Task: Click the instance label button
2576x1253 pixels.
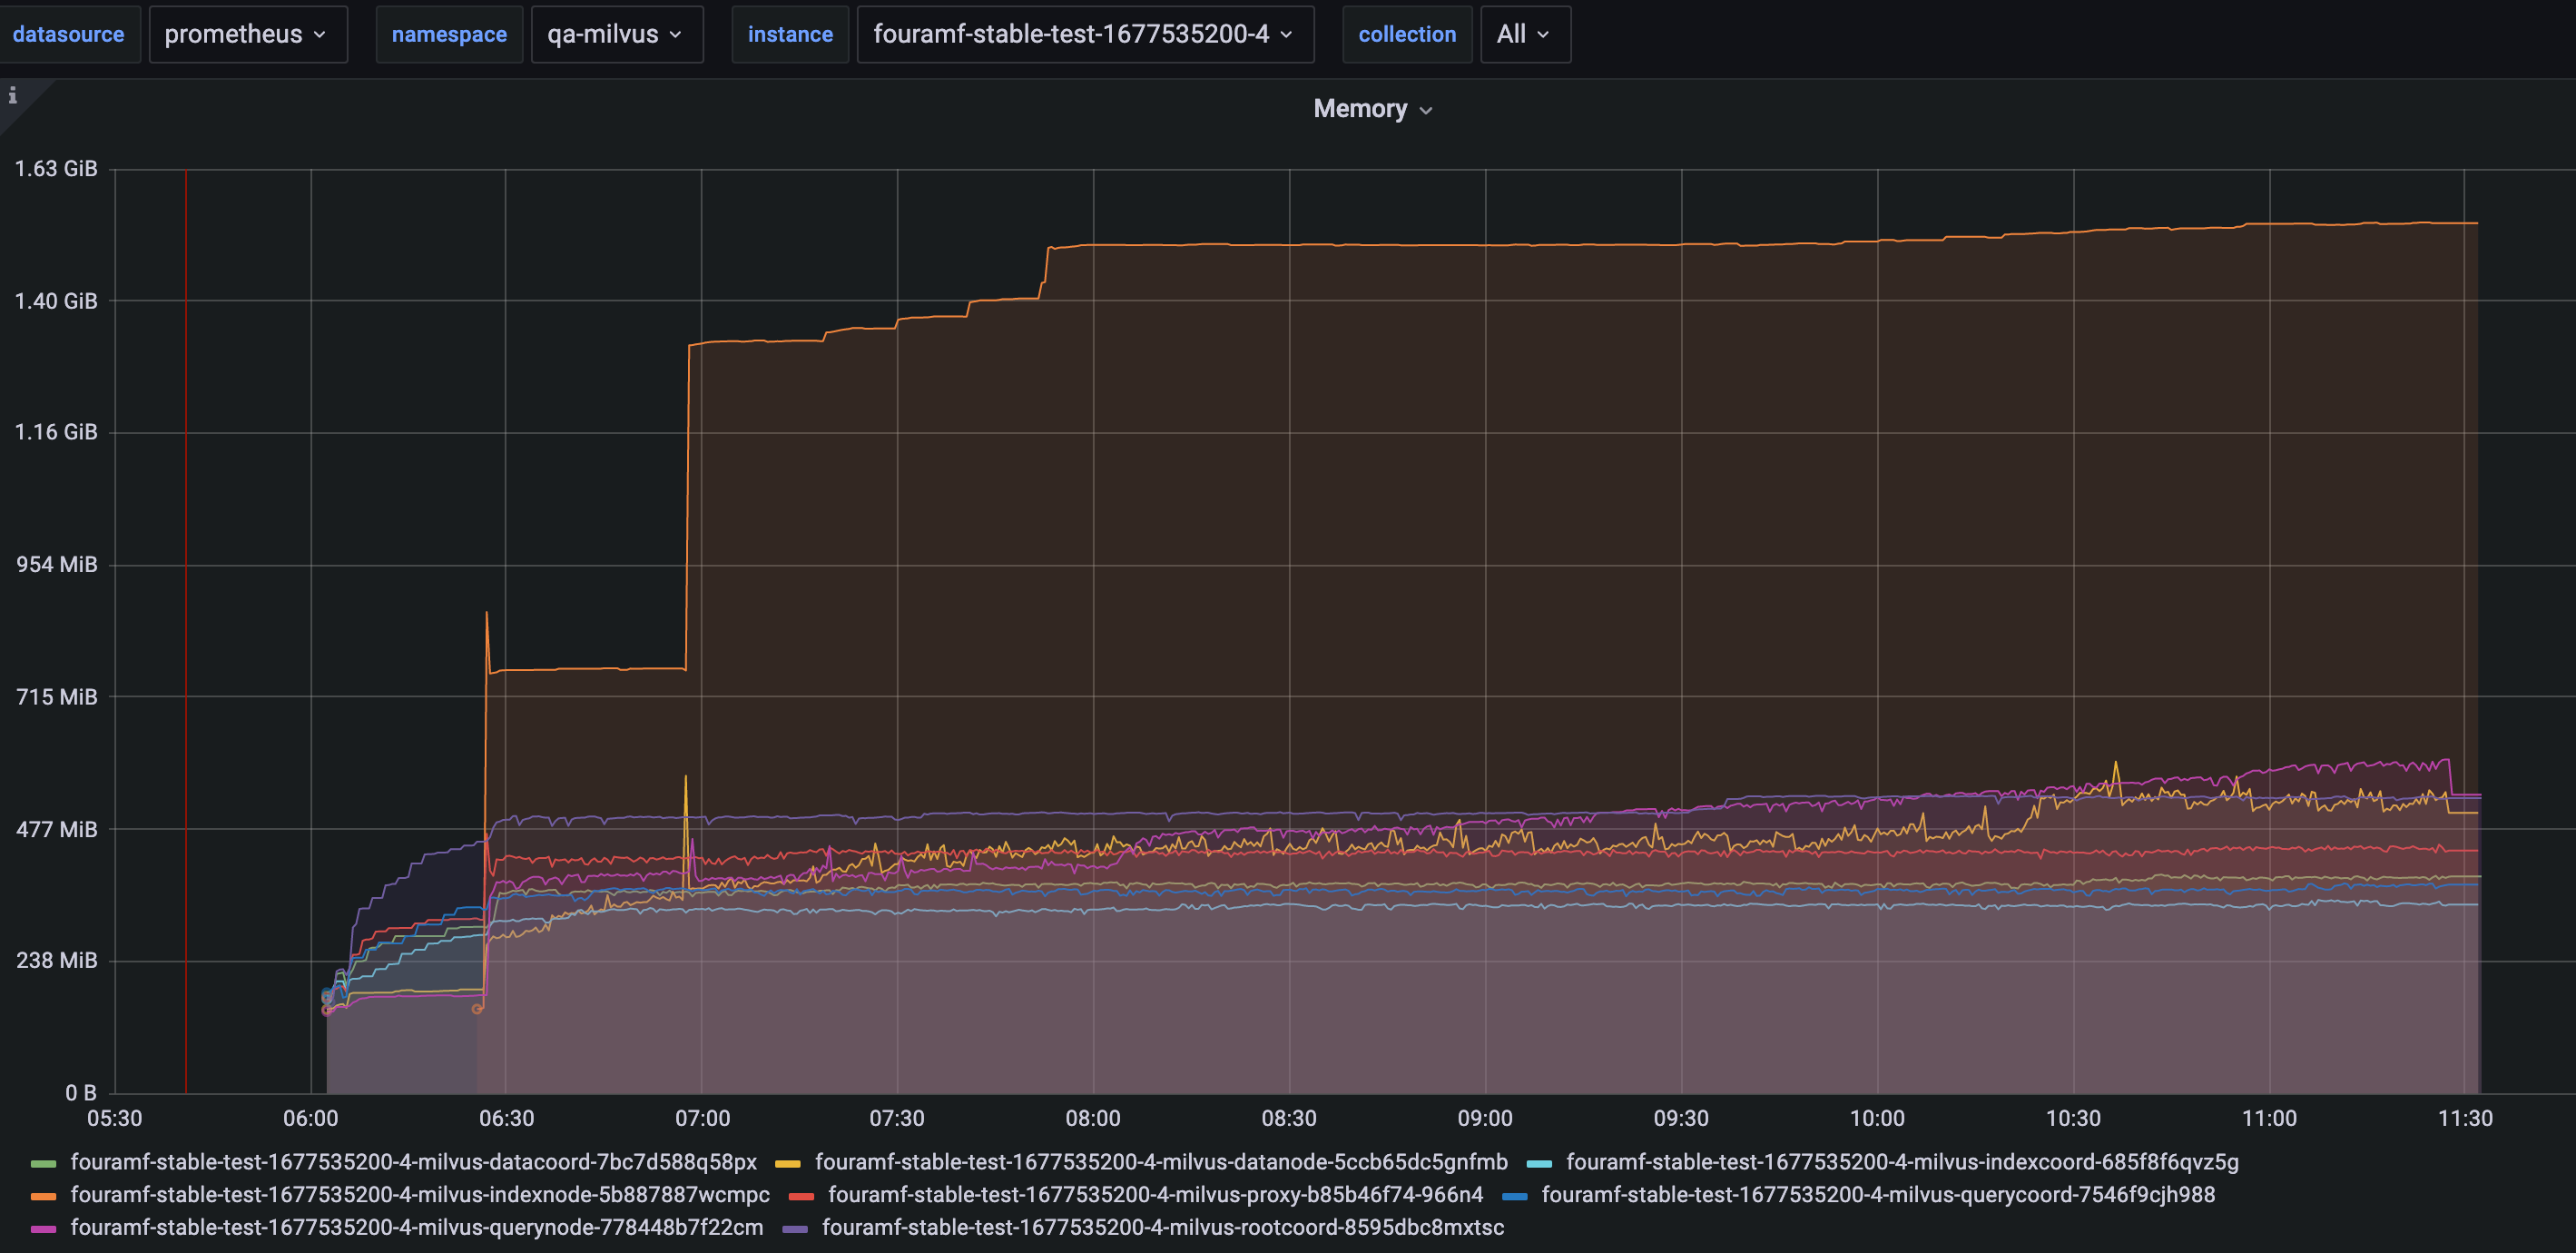Action: pyautogui.click(x=790, y=33)
